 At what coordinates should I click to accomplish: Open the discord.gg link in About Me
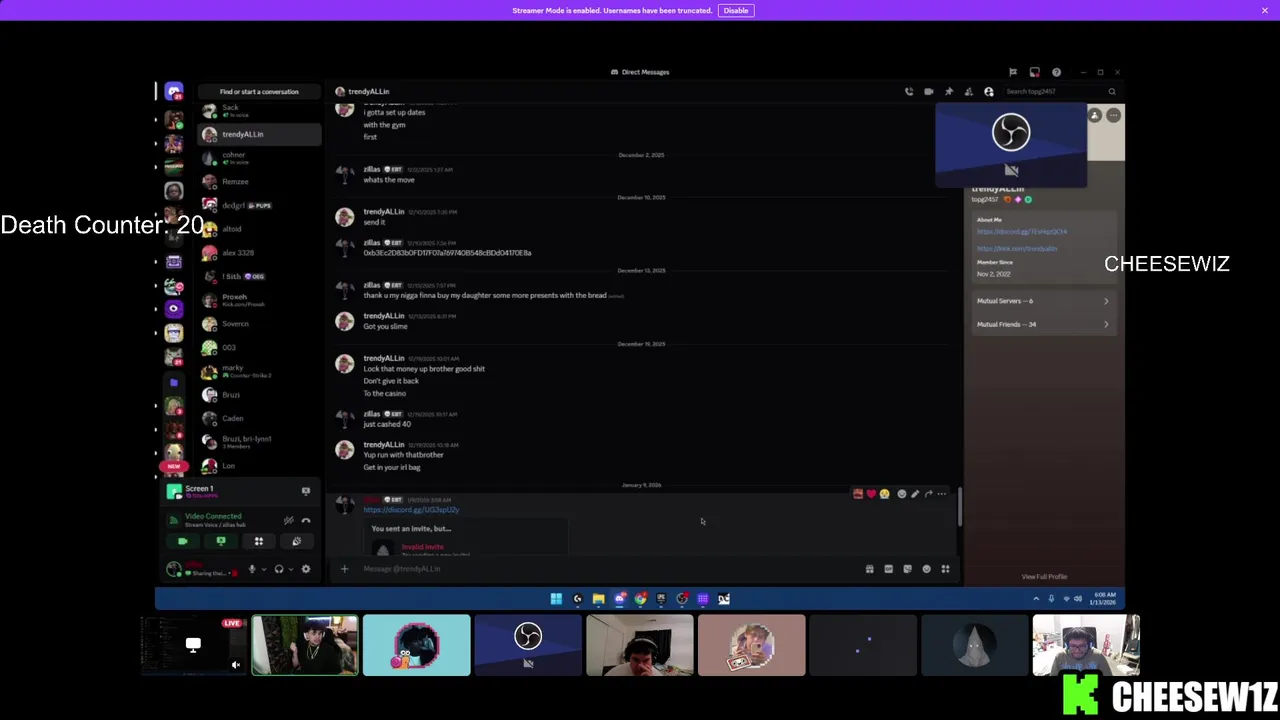tap(1022, 232)
